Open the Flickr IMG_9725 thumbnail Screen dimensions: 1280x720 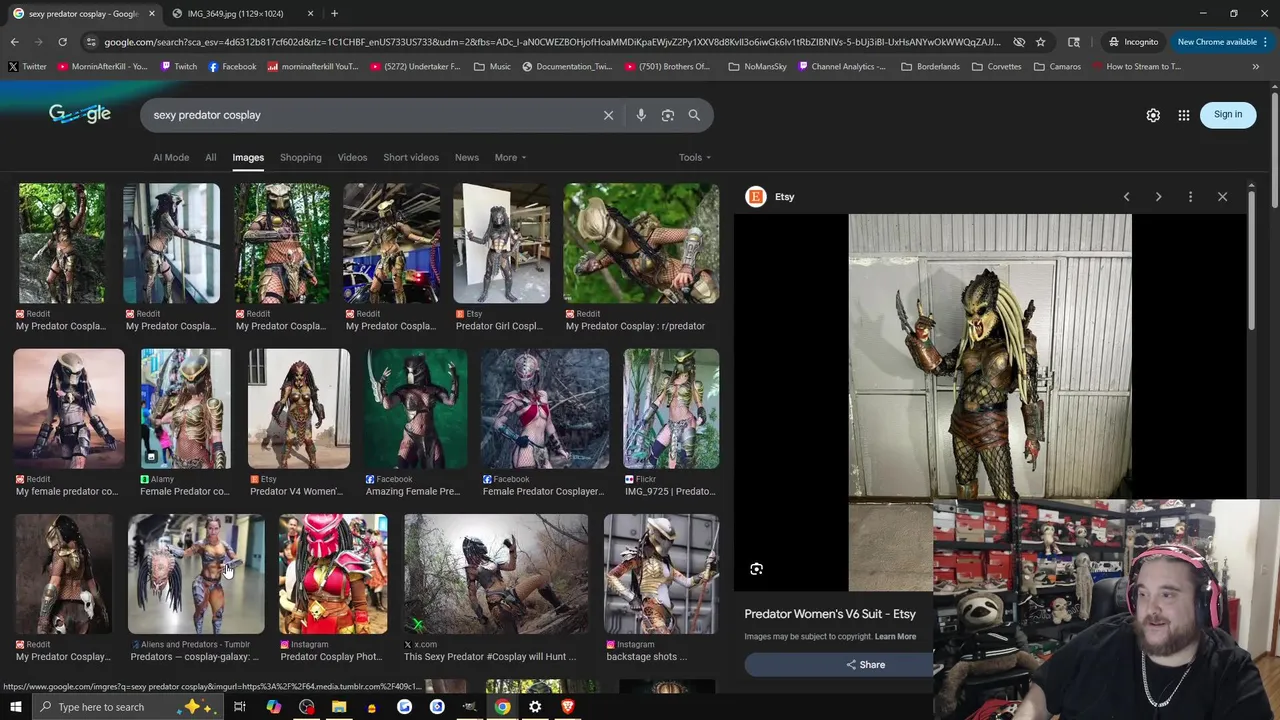pos(671,409)
